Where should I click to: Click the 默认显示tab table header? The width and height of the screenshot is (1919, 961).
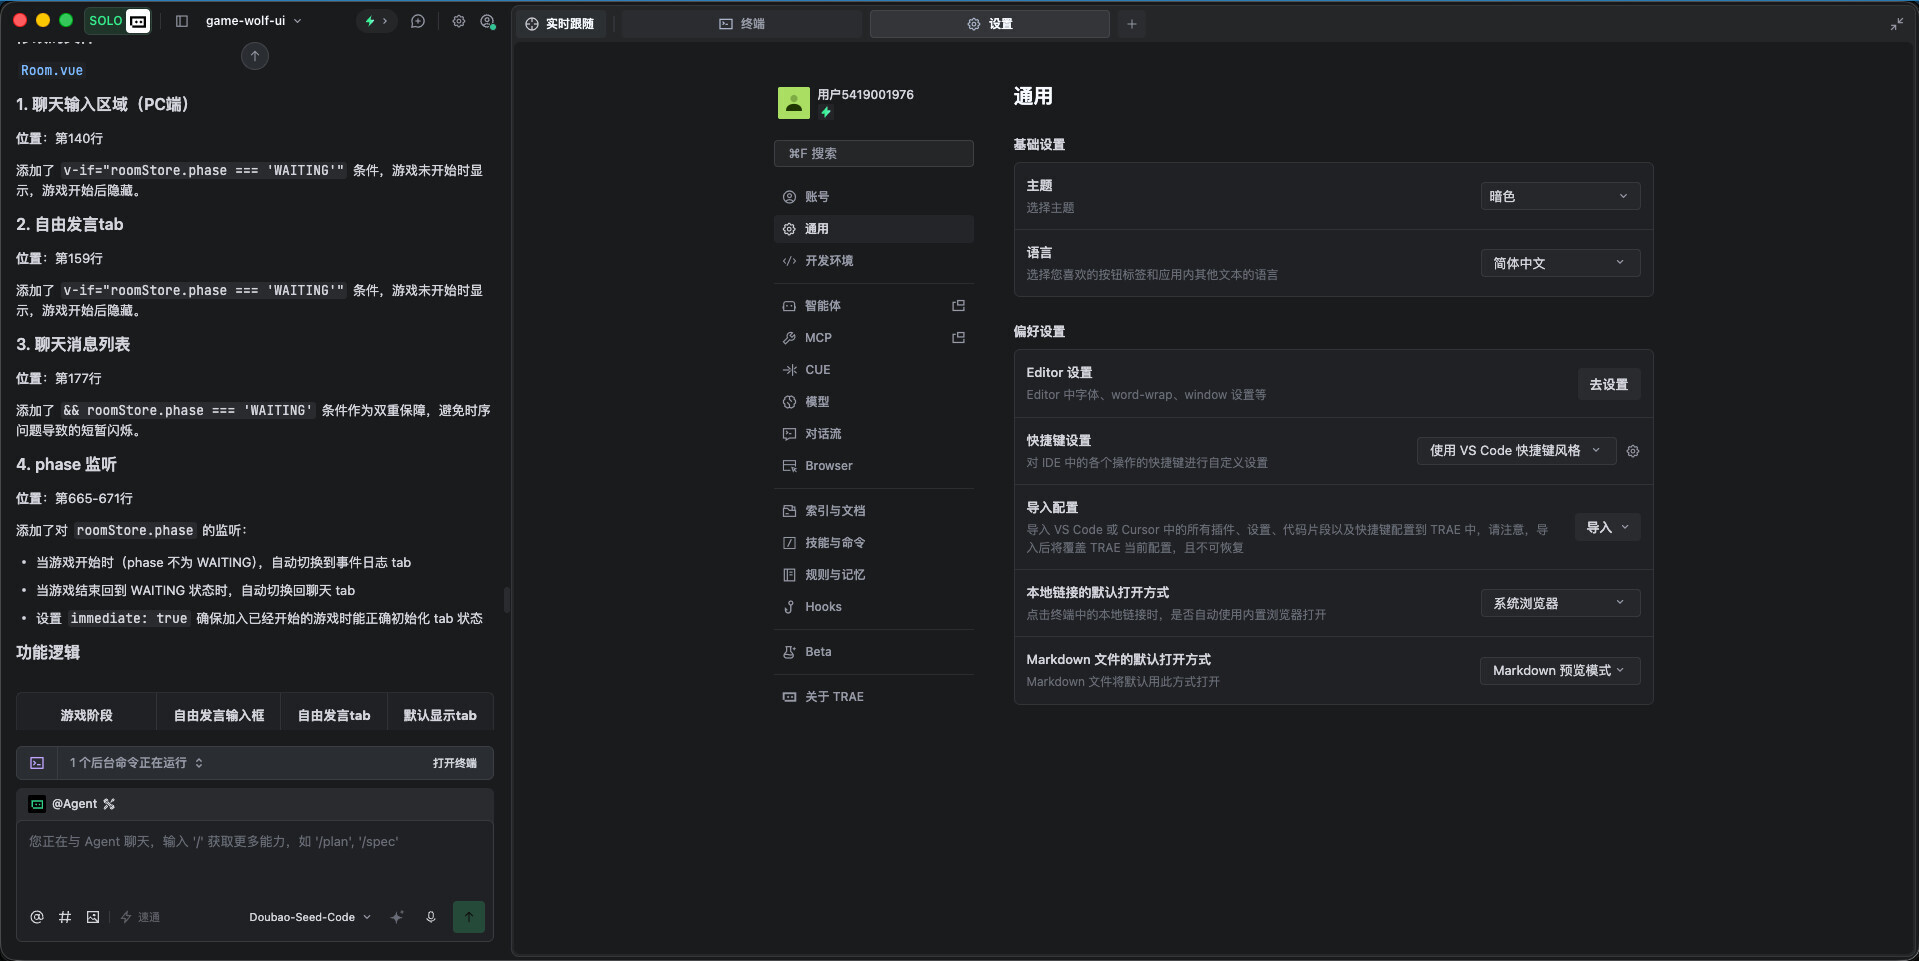(440, 716)
